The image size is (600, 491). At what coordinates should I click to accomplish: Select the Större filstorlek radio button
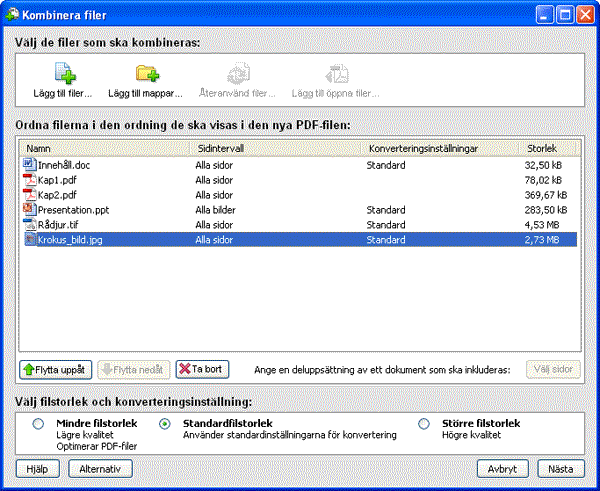click(x=424, y=424)
